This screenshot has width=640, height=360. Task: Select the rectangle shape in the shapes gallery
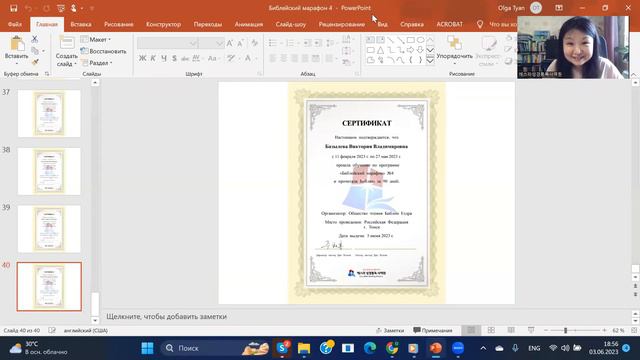click(411, 40)
